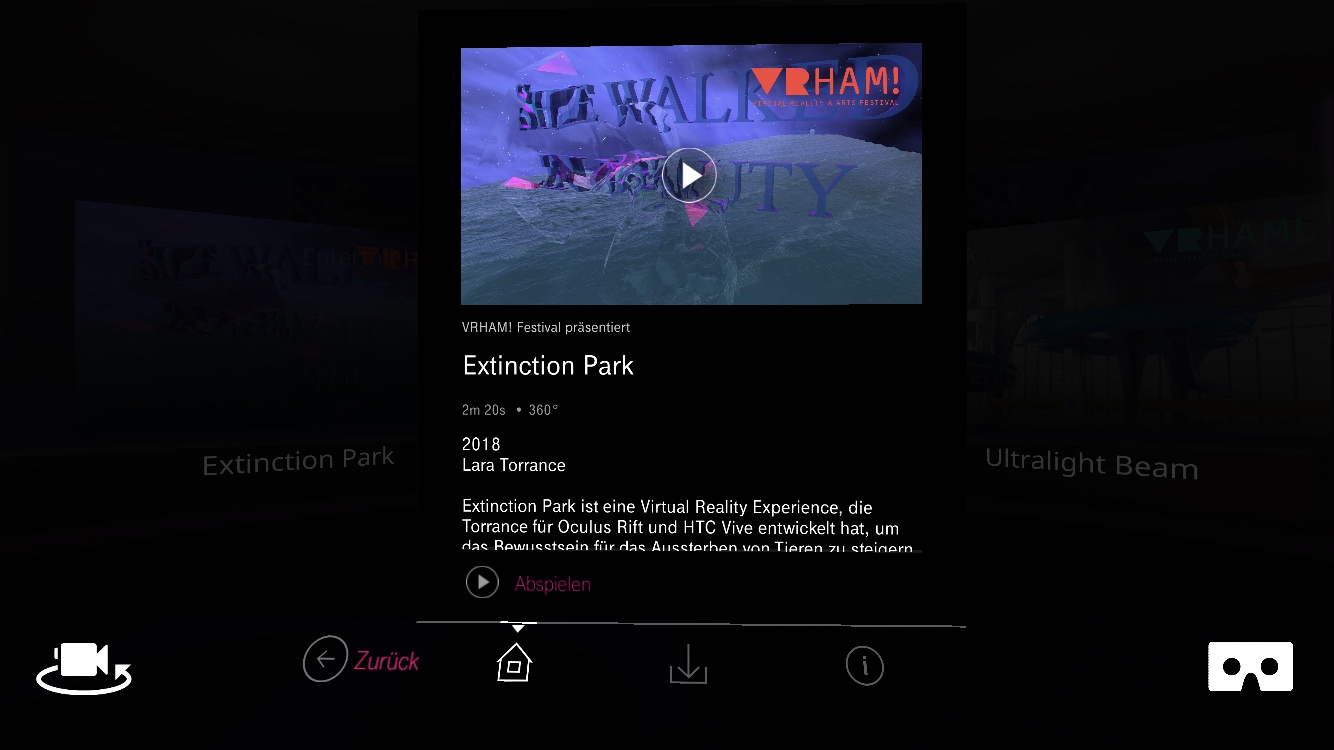Click the dimmed Ultralight Beam preview thumbnail
The image size is (1334, 750).
pos(1150,320)
